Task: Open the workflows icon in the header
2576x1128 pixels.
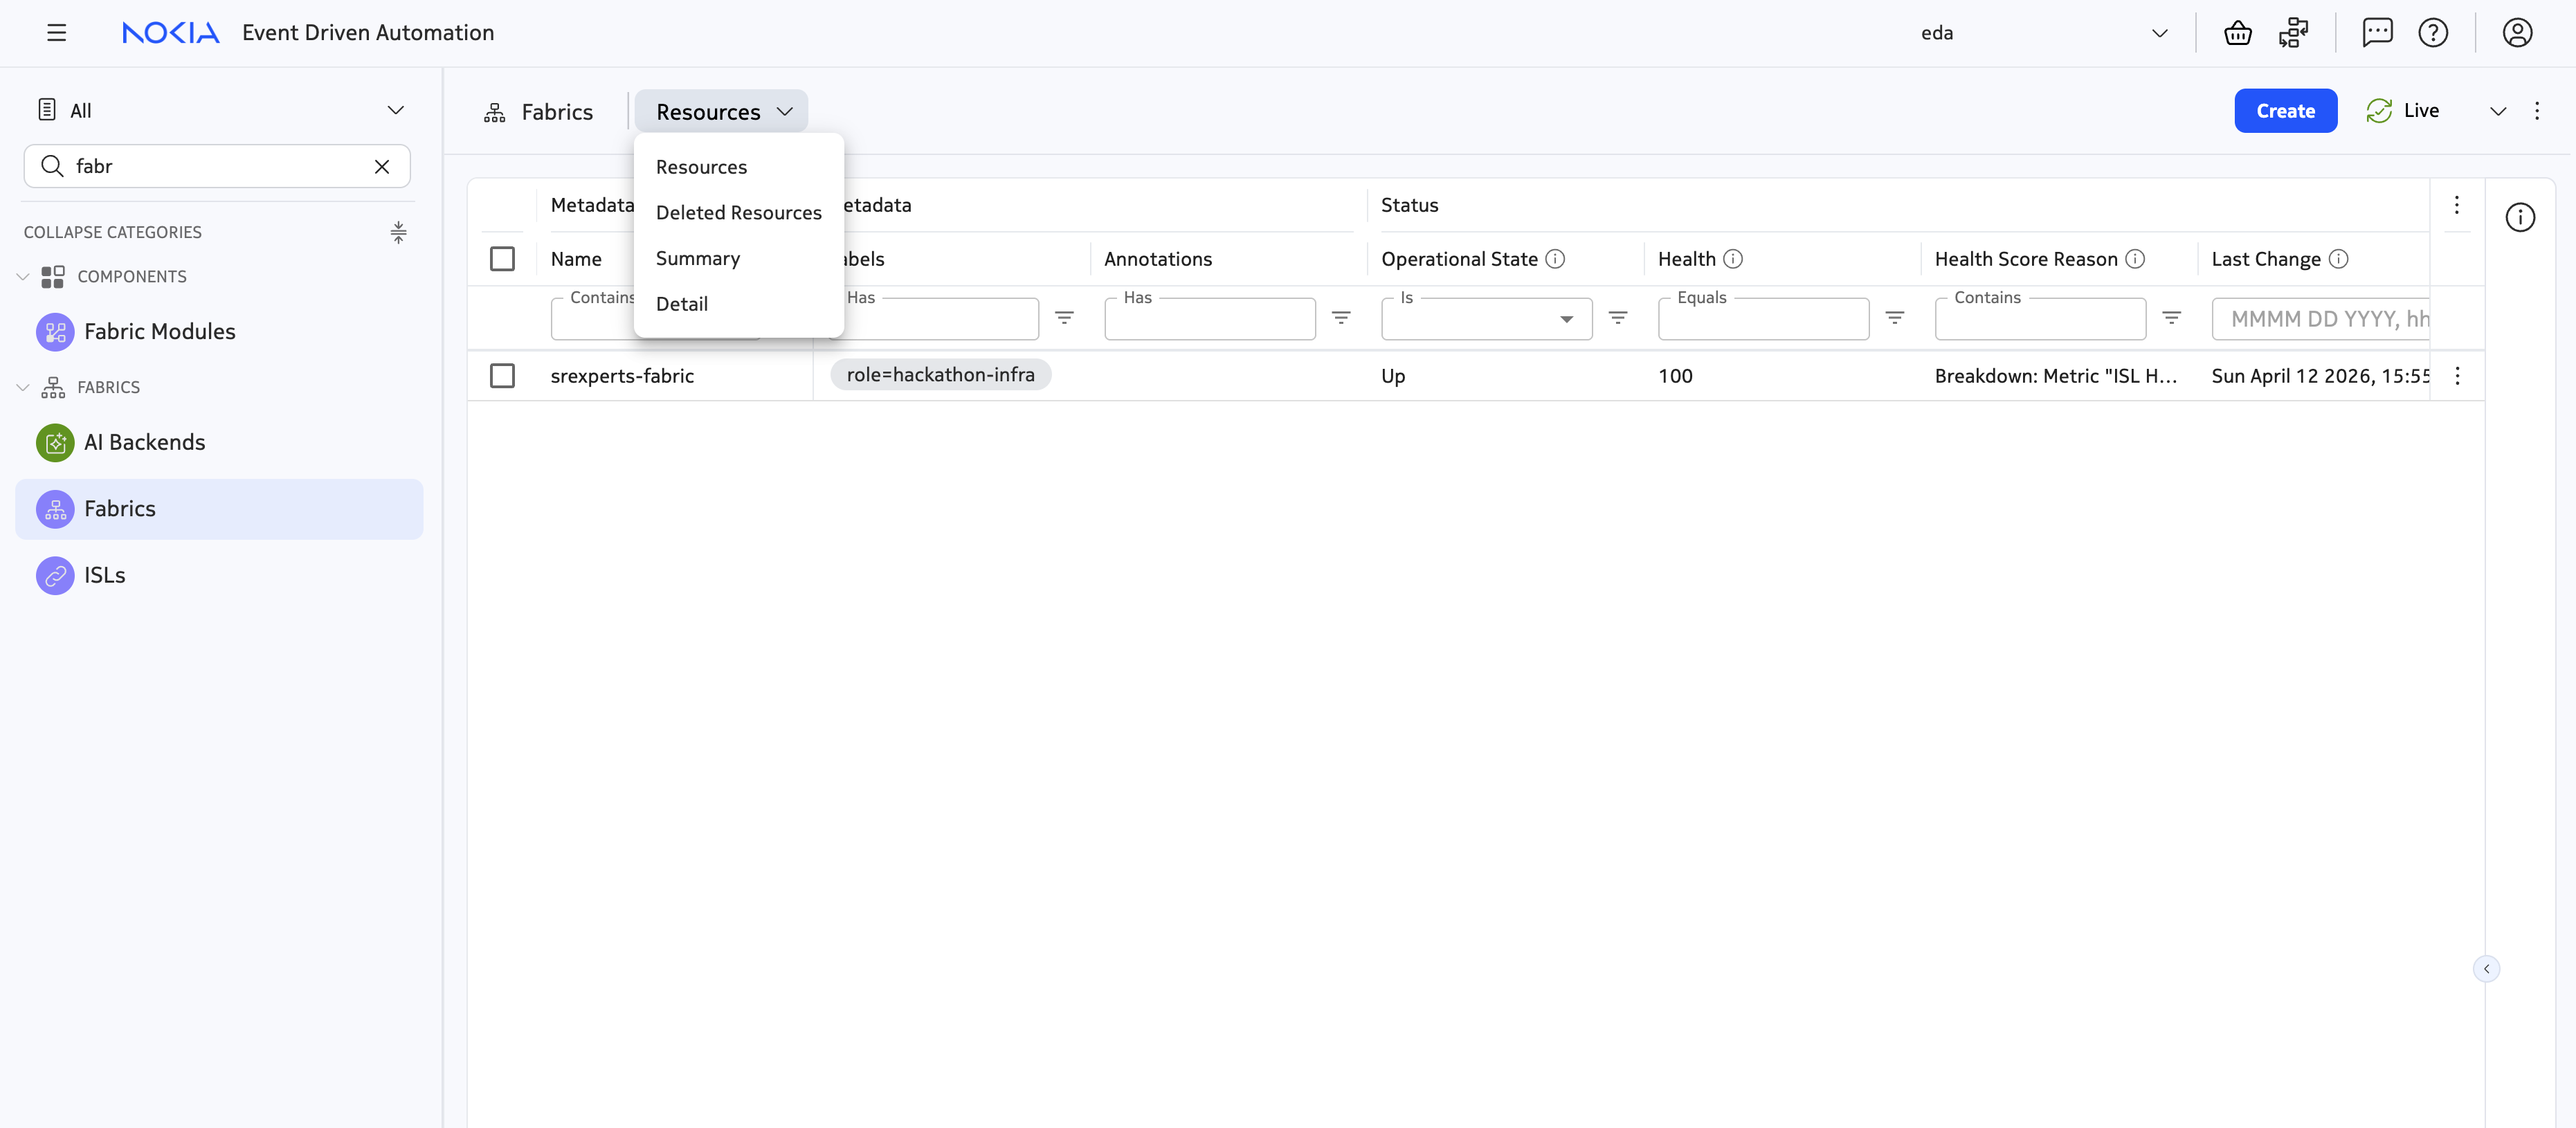Action: coord(2293,33)
